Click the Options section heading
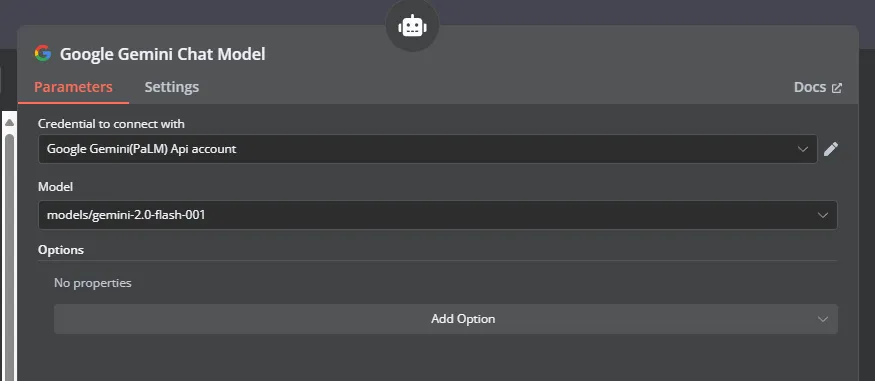 click(61, 249)
